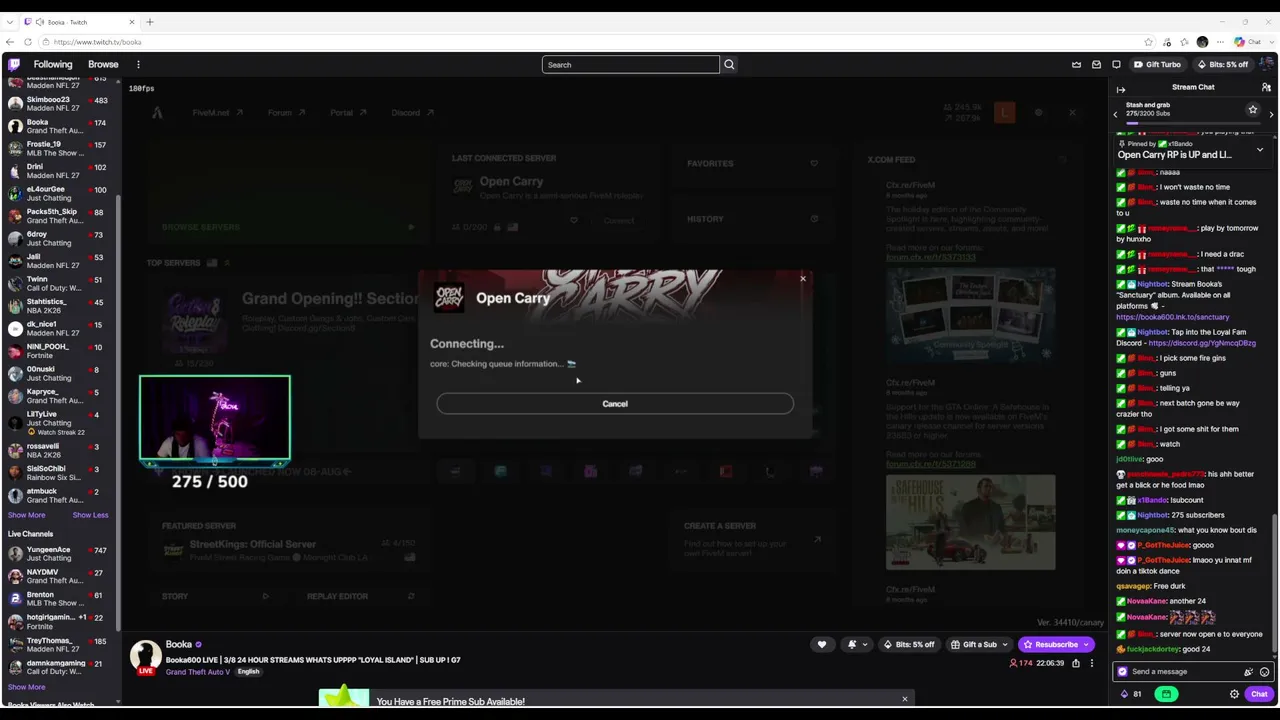Click the goal star reward icon
This screenshot has width=1280, height=720.
pyautogui.click(x=1252, y=109)
